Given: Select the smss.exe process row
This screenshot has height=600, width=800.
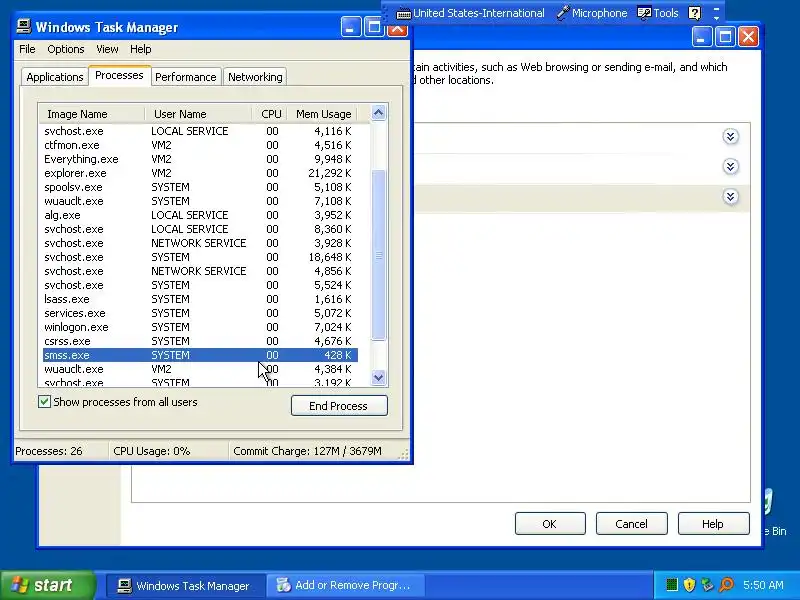Looking at the screenshot, I should (x=200, y=355).
